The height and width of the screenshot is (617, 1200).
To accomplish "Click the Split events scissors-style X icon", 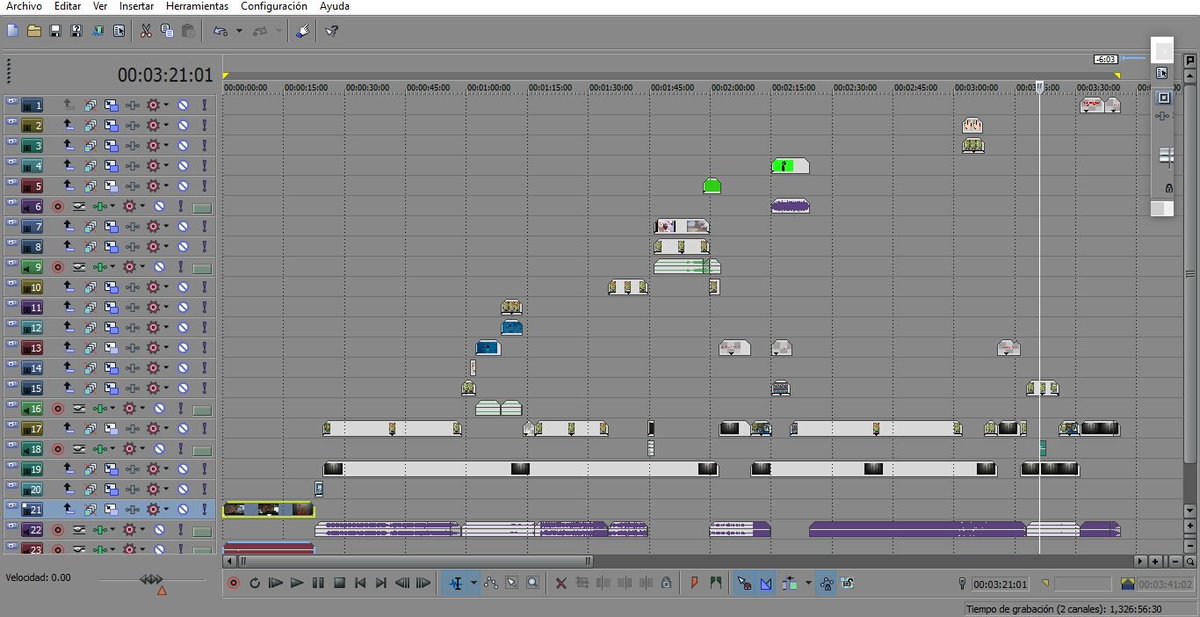I will pyautogui.click(x=561, y=583).
